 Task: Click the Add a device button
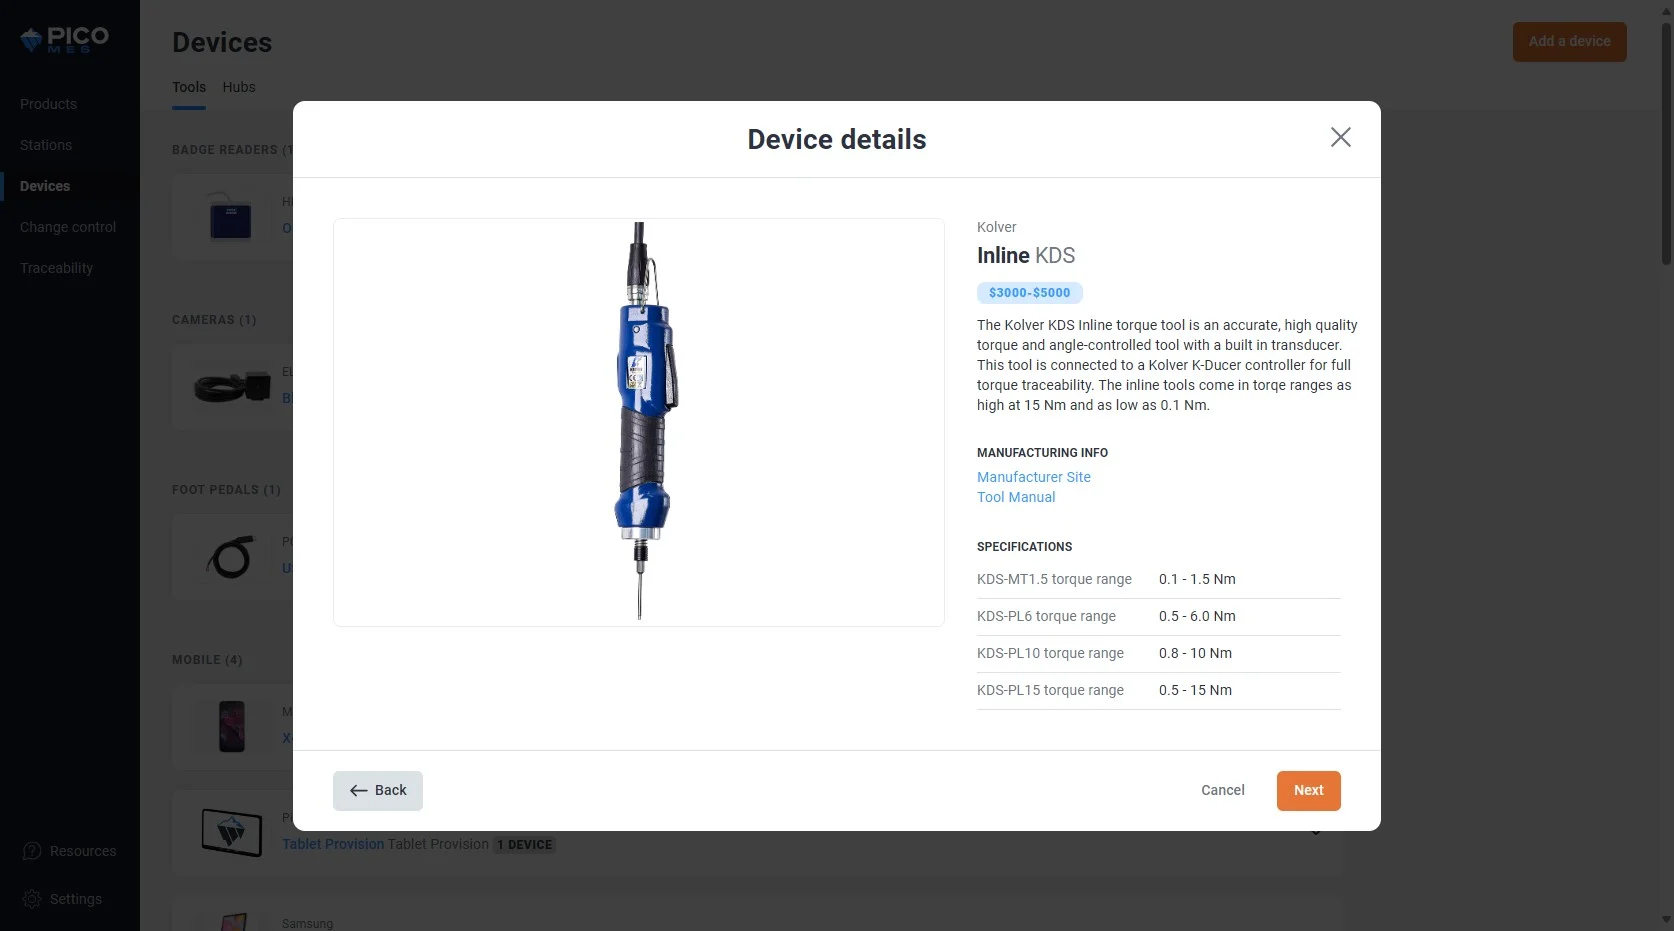pos(1569,42)
